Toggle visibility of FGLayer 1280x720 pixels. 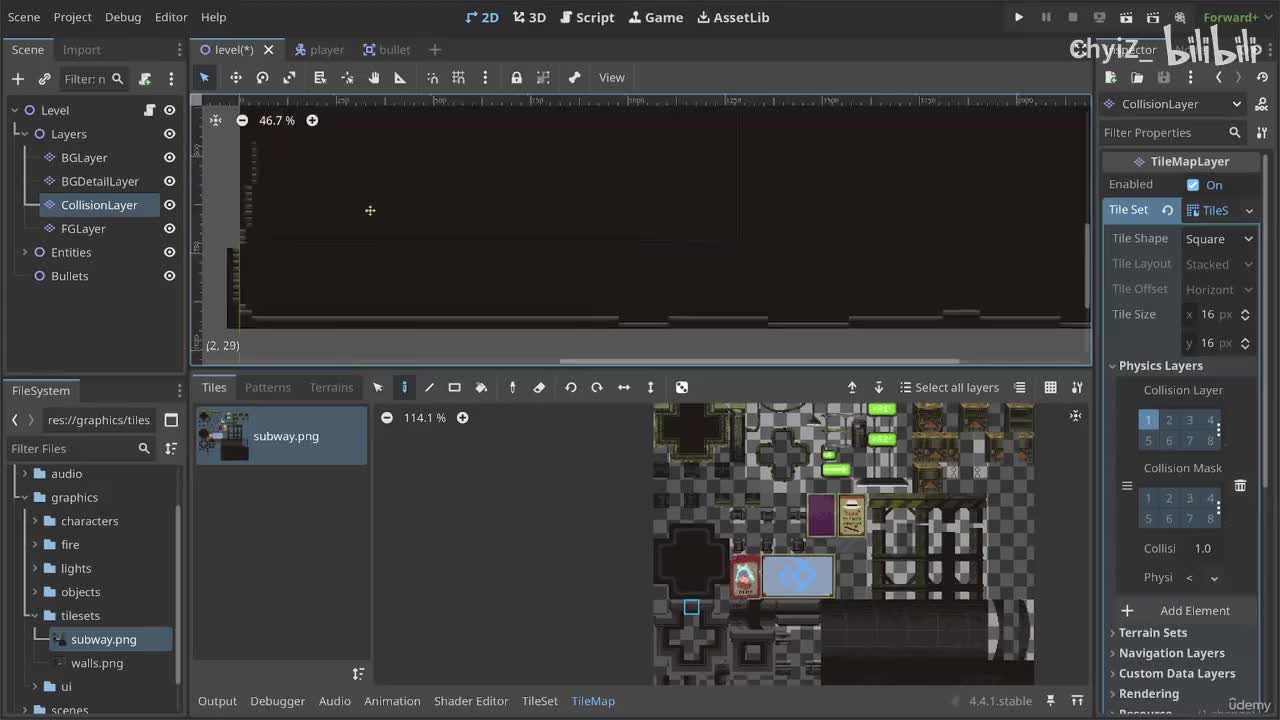169,229
